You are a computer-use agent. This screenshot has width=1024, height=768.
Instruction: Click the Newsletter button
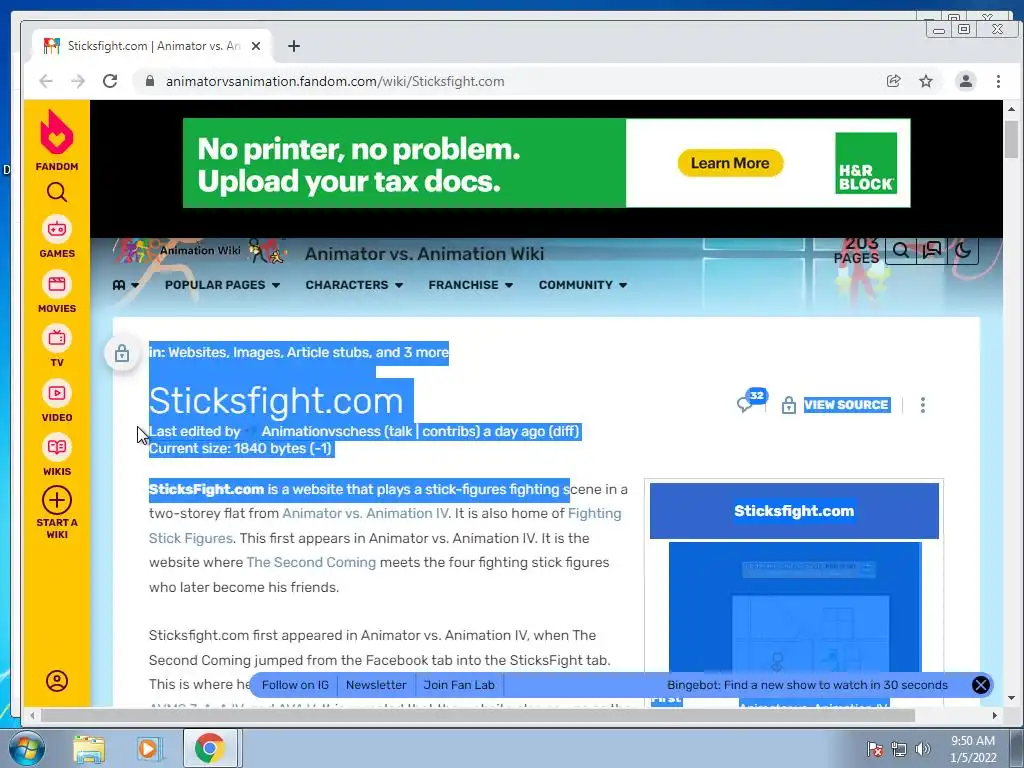tap(376, 685)
